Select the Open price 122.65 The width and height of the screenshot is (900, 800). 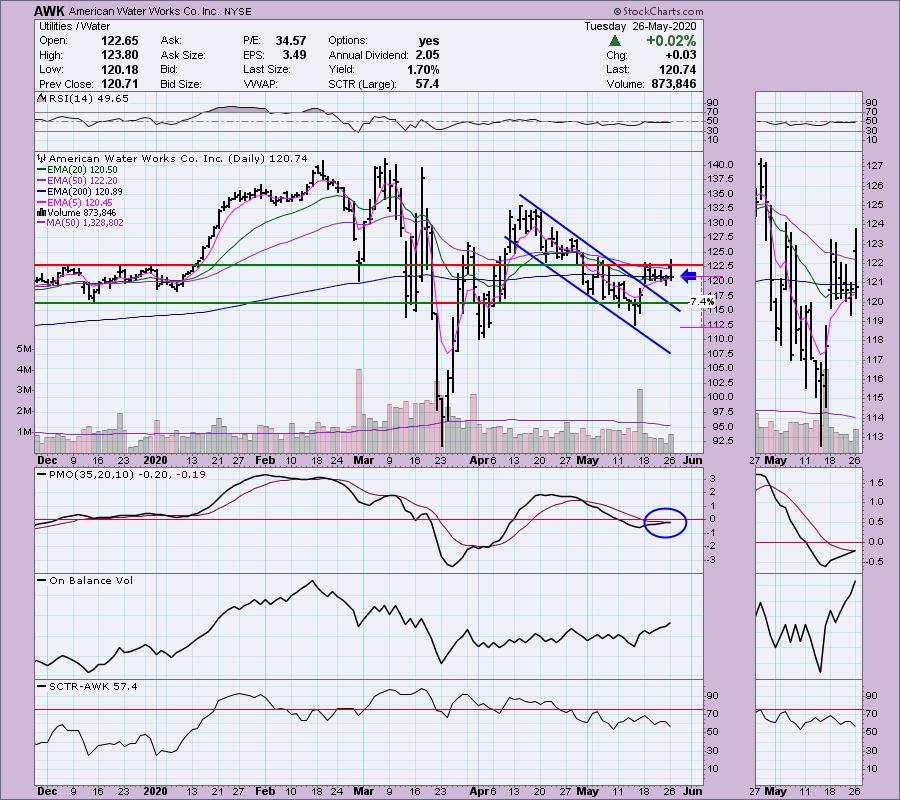pyautogui.click(x=119, y=41)
